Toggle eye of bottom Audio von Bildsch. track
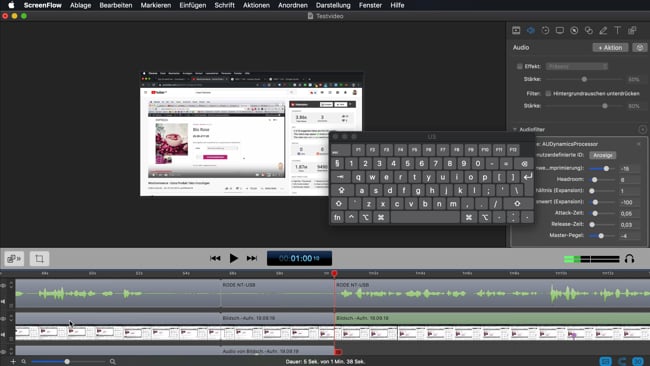 click(3, 352)
